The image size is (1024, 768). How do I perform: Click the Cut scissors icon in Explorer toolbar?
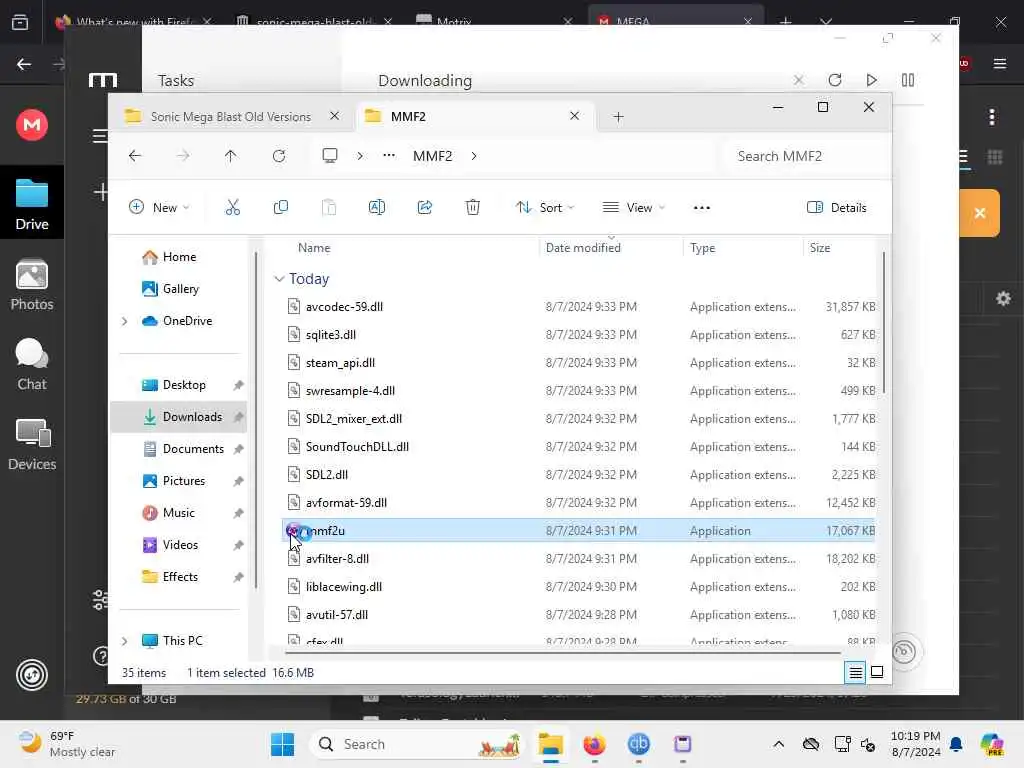[232, 208]
